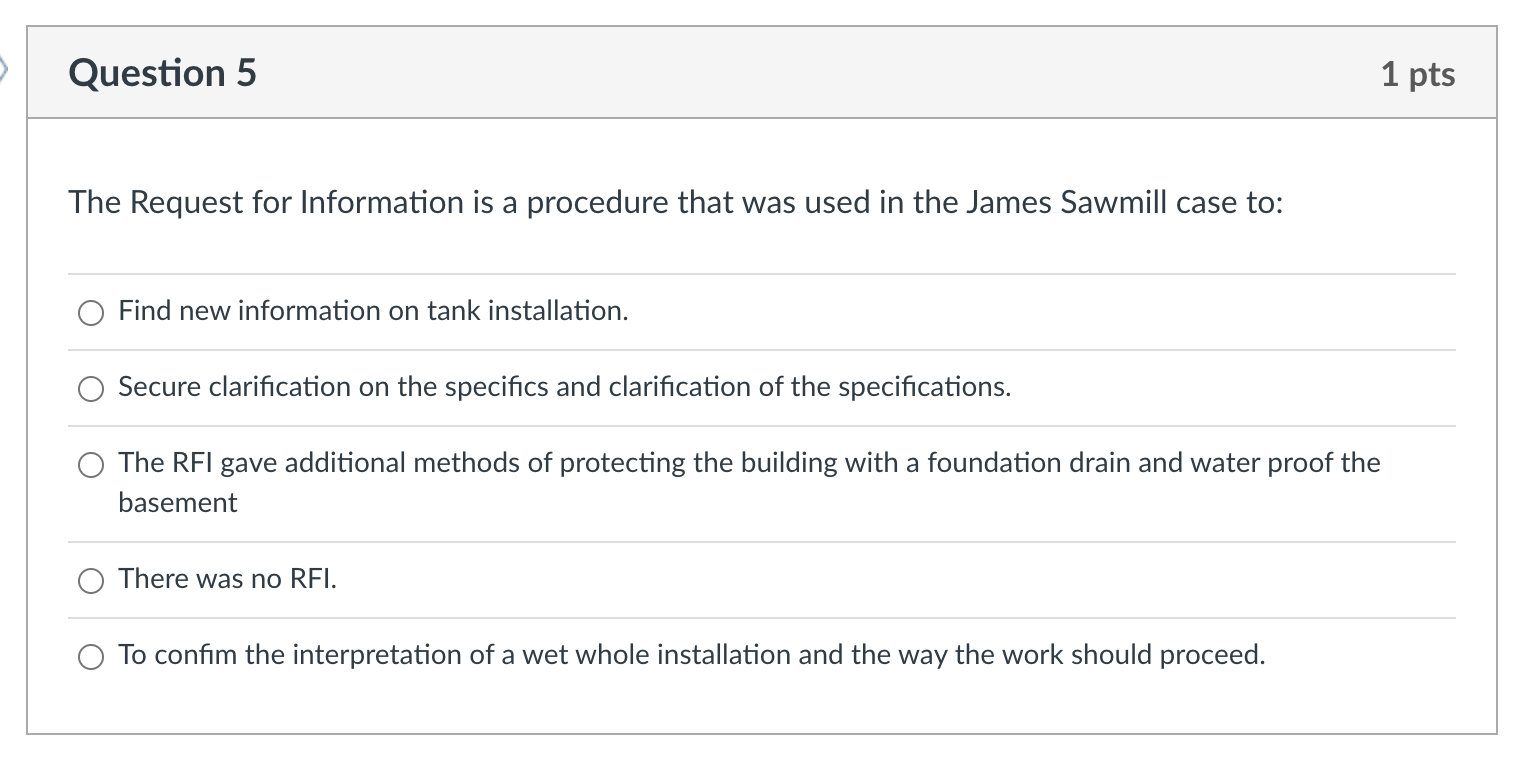Screen dimensions: 1524x758
Task: Click the Question 5 header bar
Action: point(760,72)
